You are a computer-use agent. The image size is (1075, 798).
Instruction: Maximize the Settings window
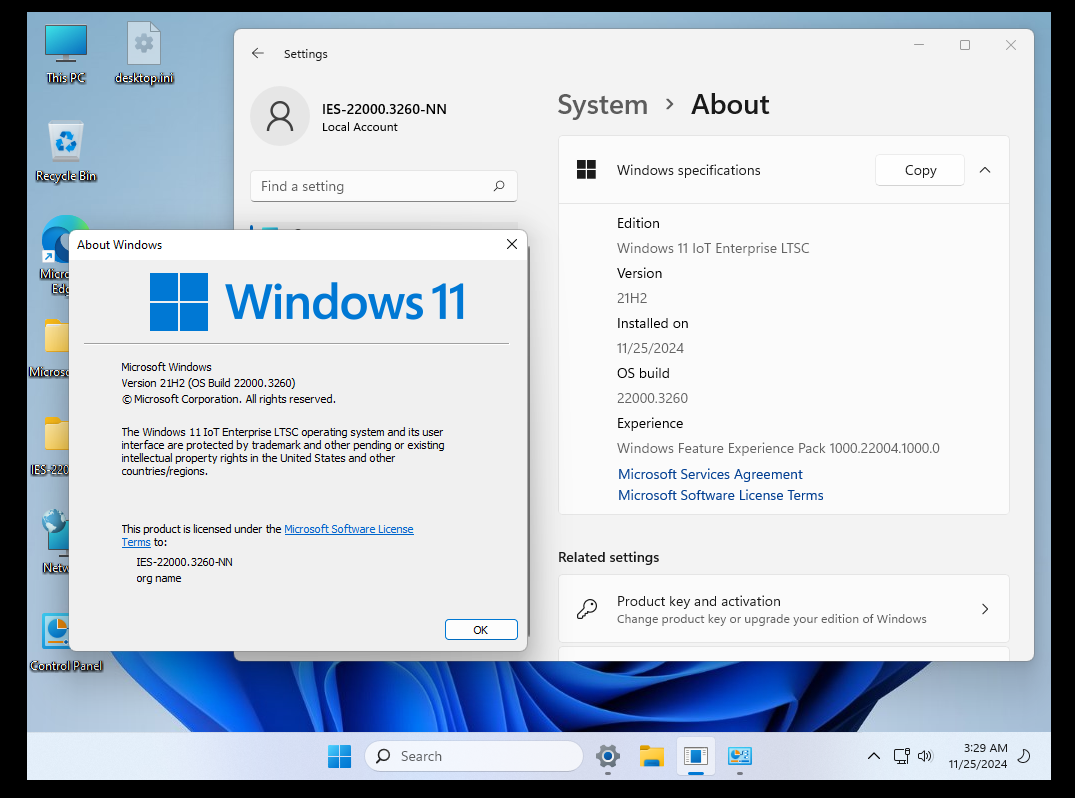pos(965,45)
